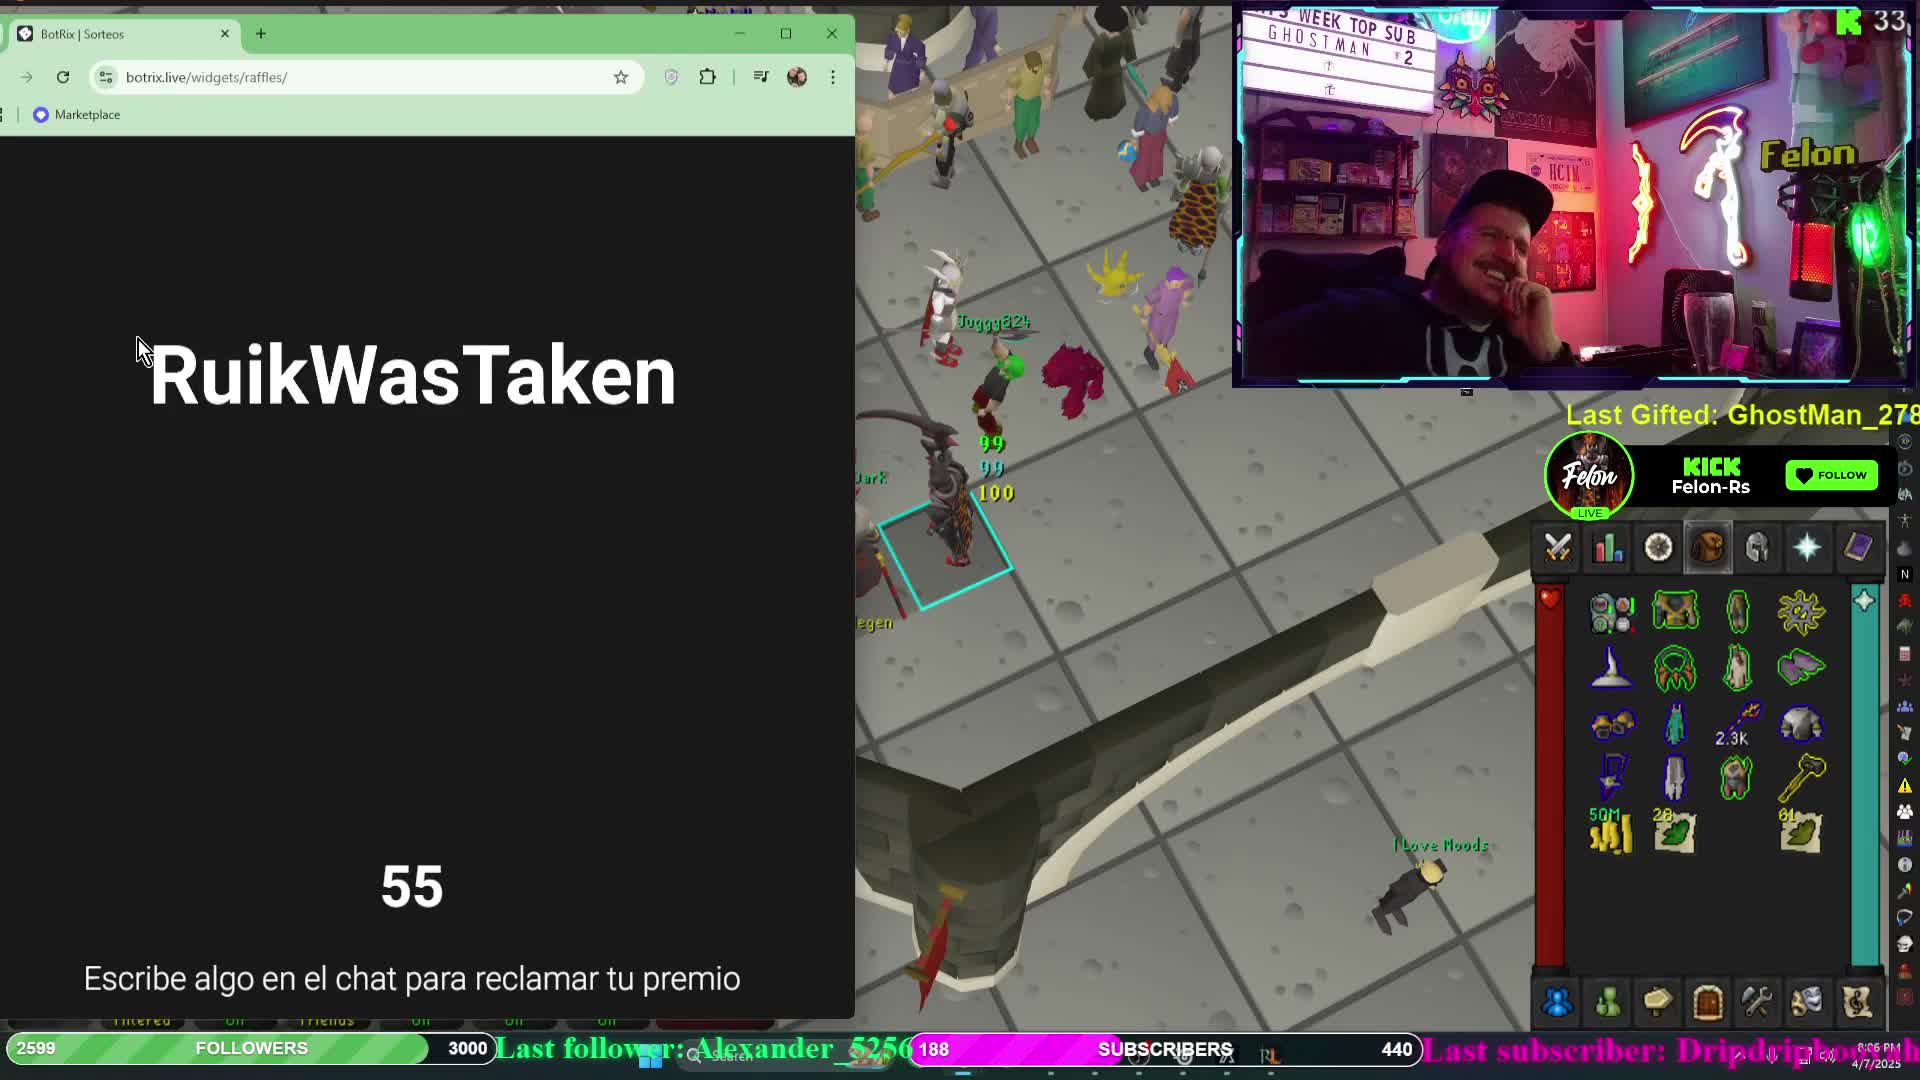Open the Prayer star tab

tap(1808, 548)
